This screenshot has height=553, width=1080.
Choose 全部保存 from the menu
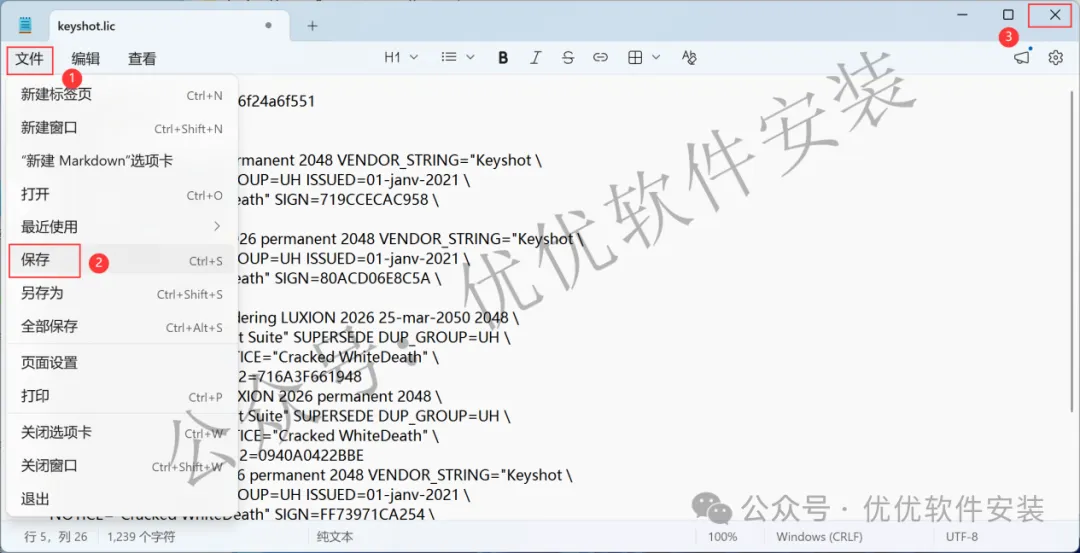tap(122, 327)
